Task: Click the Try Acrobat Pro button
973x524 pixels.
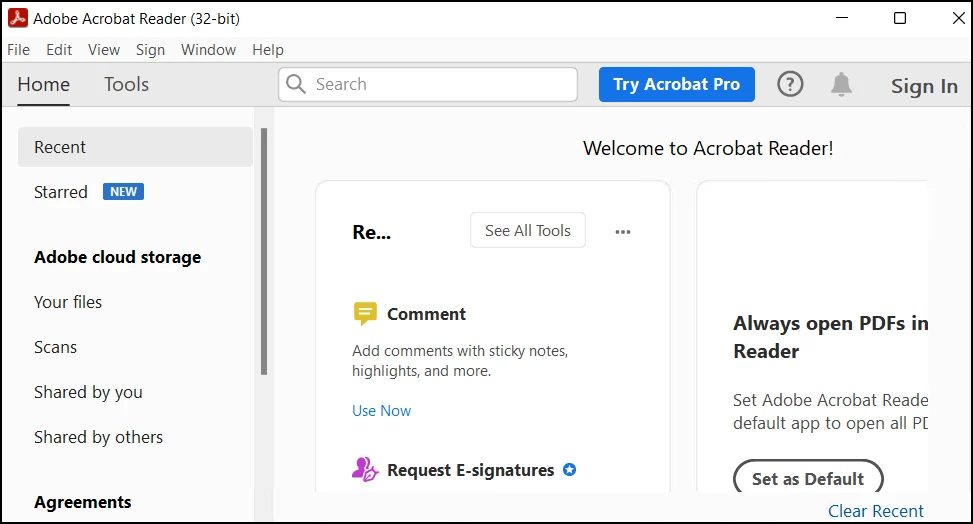Action: [x=676, y=84]
